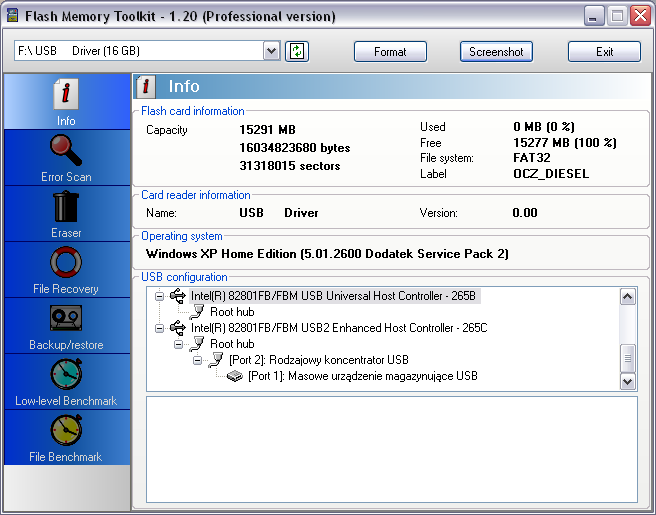Click USB tree scrollbar up arrow

point(628,297)
